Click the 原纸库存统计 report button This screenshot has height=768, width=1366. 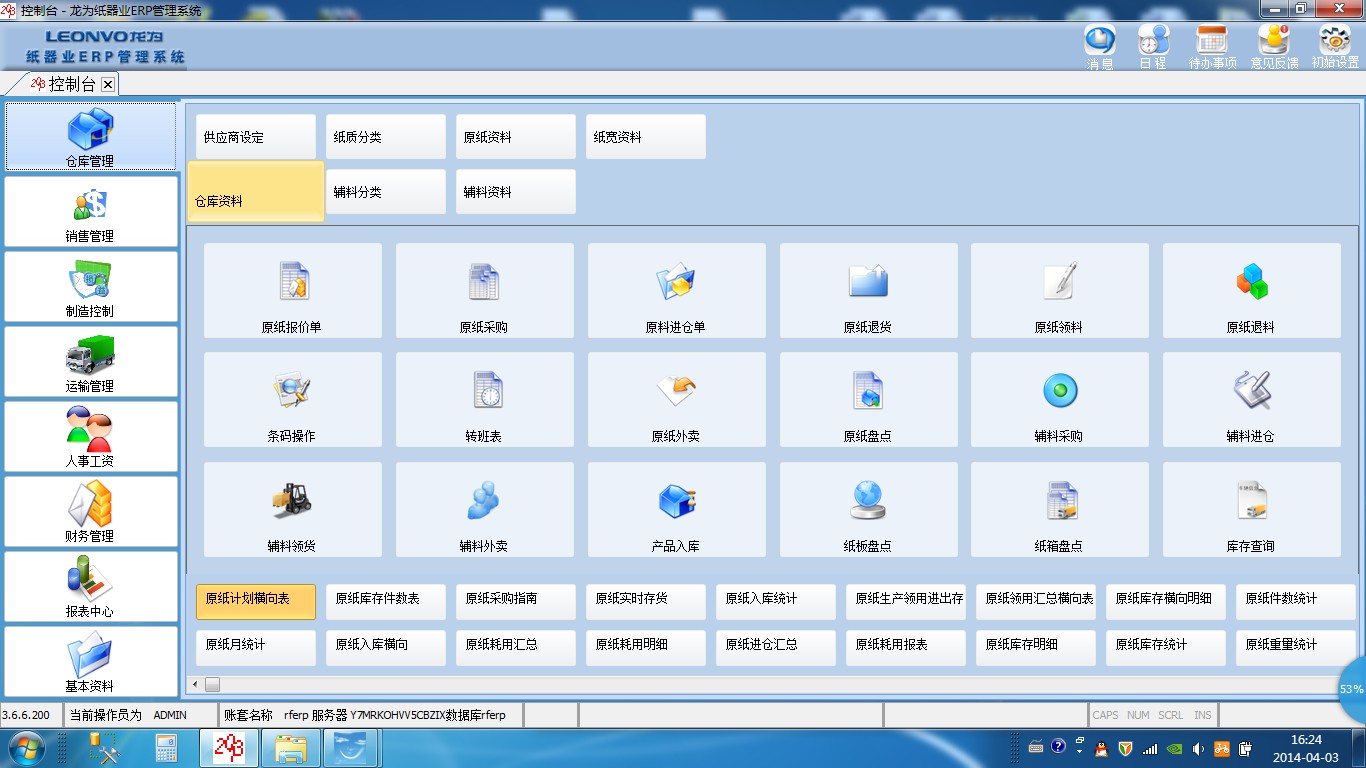[x=1165, y=645]
